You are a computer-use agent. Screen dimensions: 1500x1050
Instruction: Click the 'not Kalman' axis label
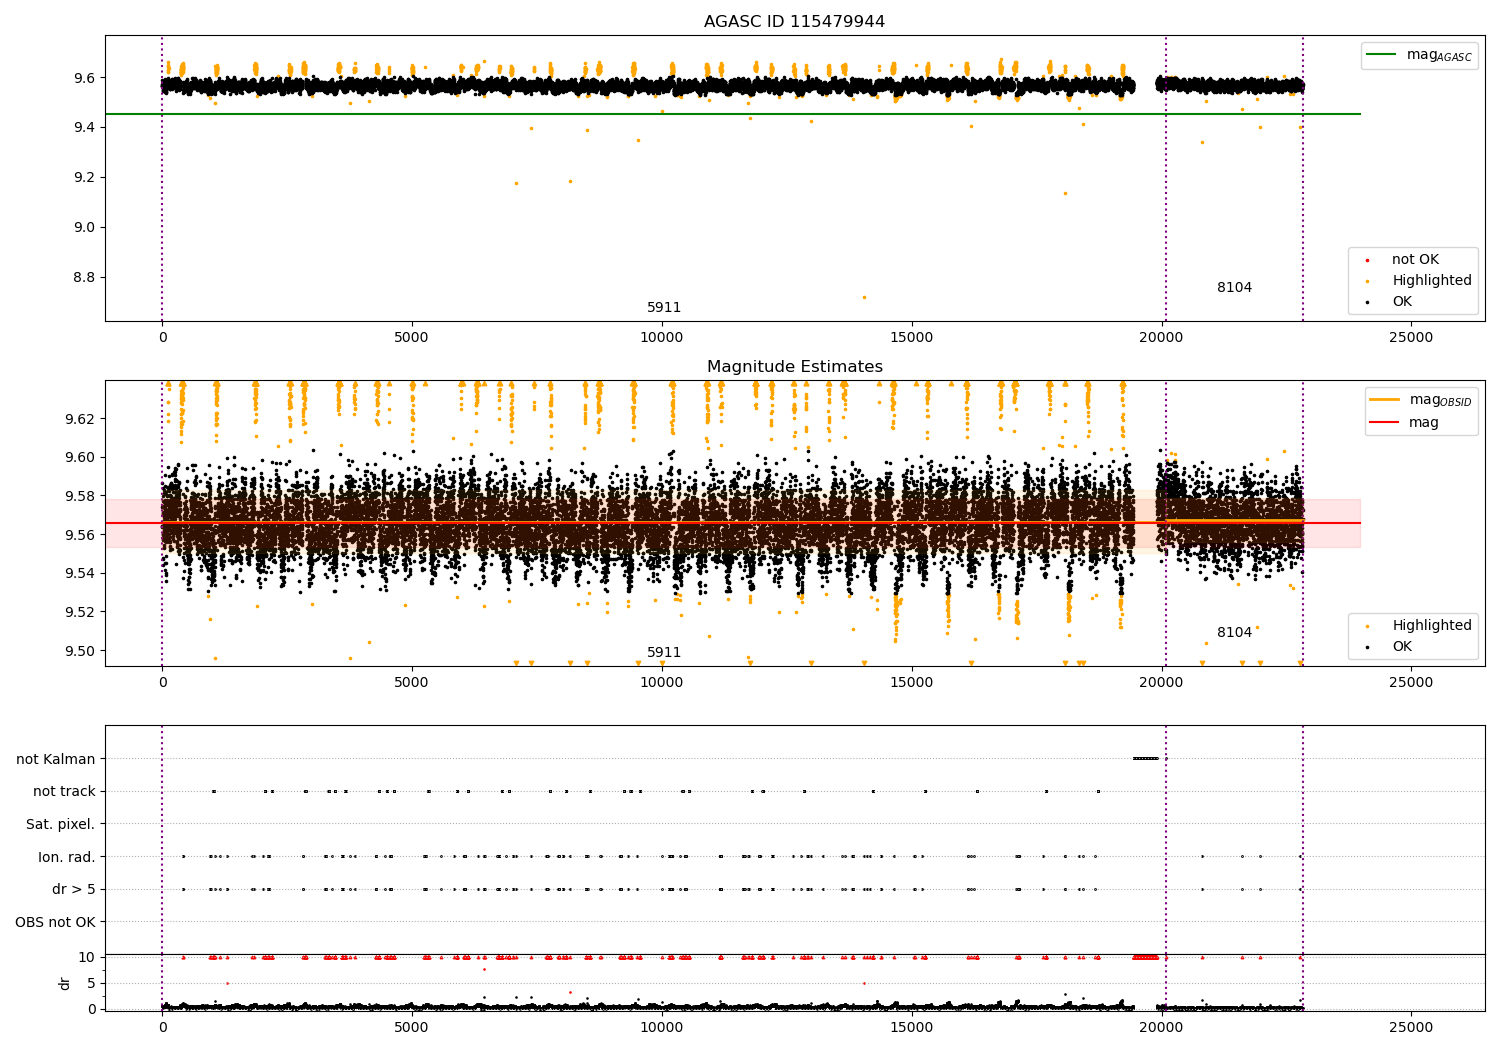point(55,759)
